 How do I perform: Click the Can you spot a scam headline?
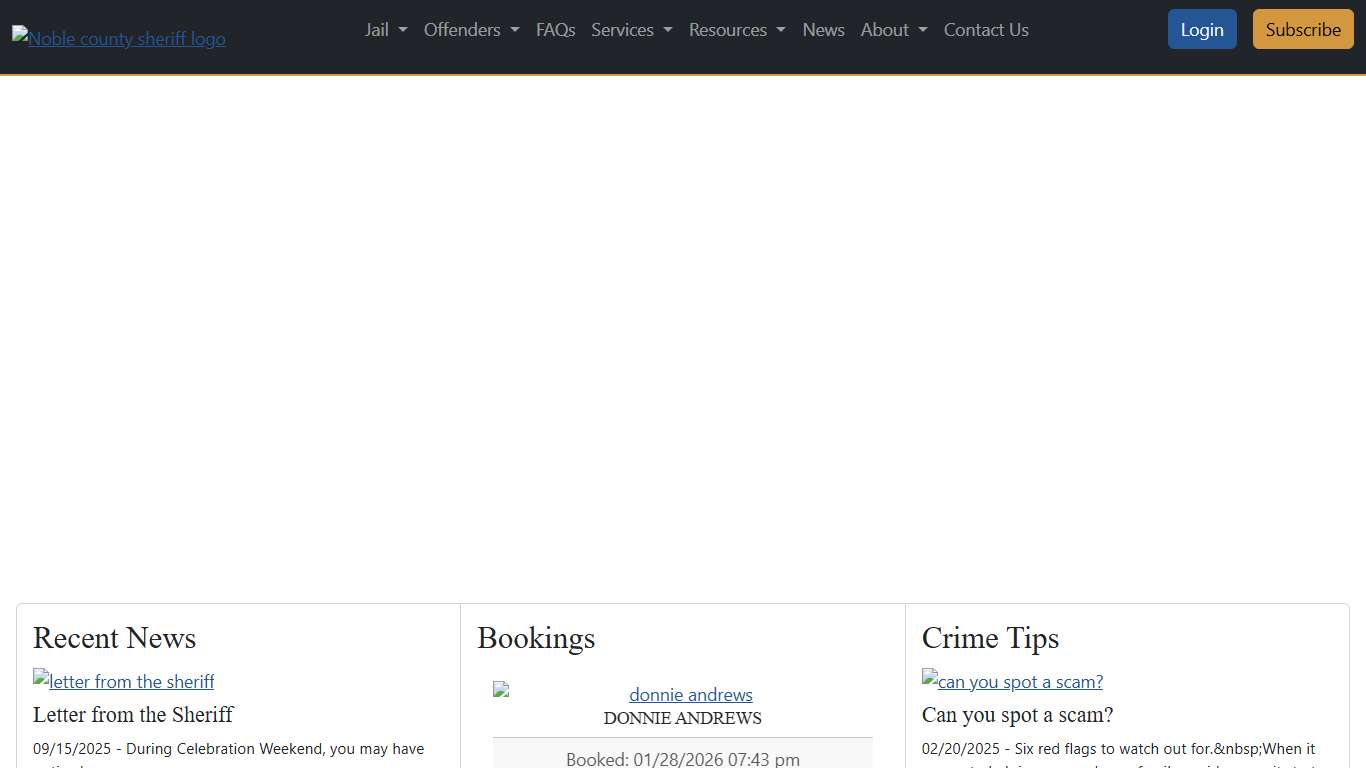1017,714
